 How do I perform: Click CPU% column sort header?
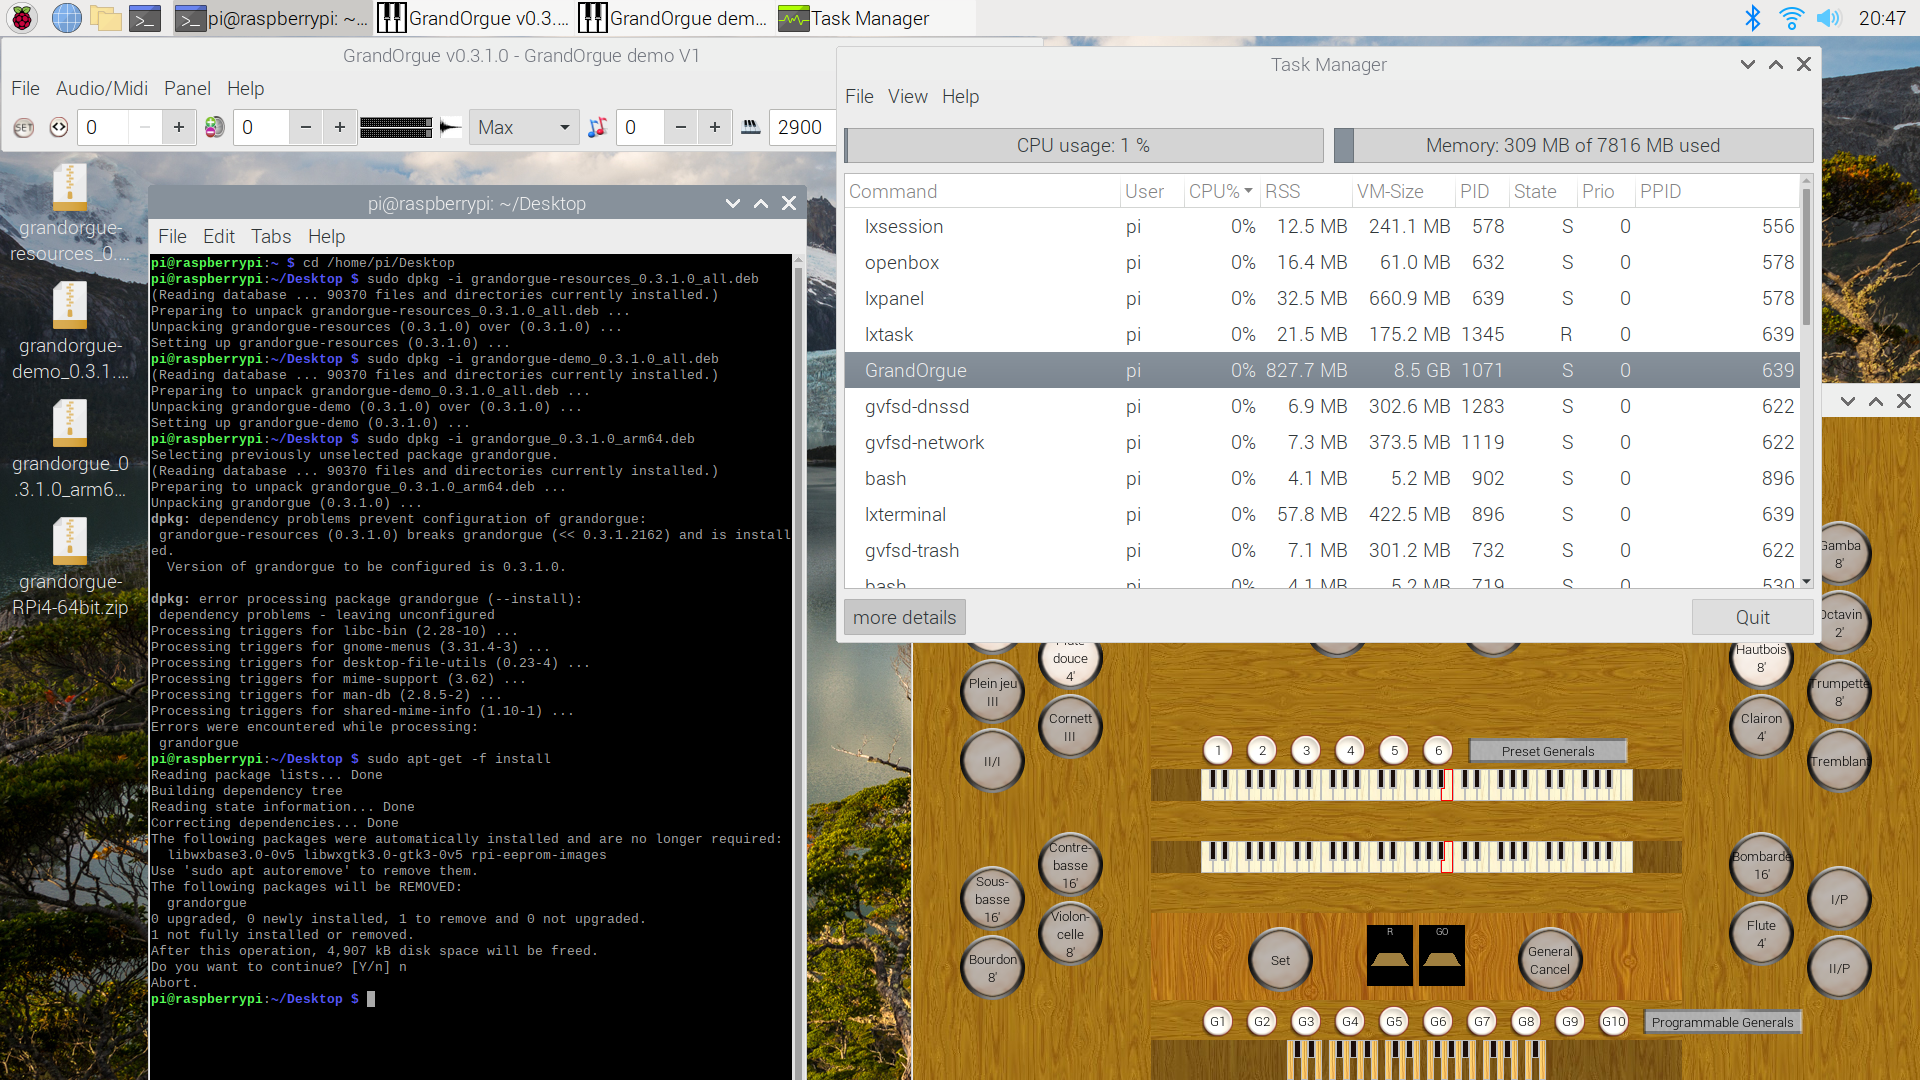pyautogui.click(x=1220, y=191)
